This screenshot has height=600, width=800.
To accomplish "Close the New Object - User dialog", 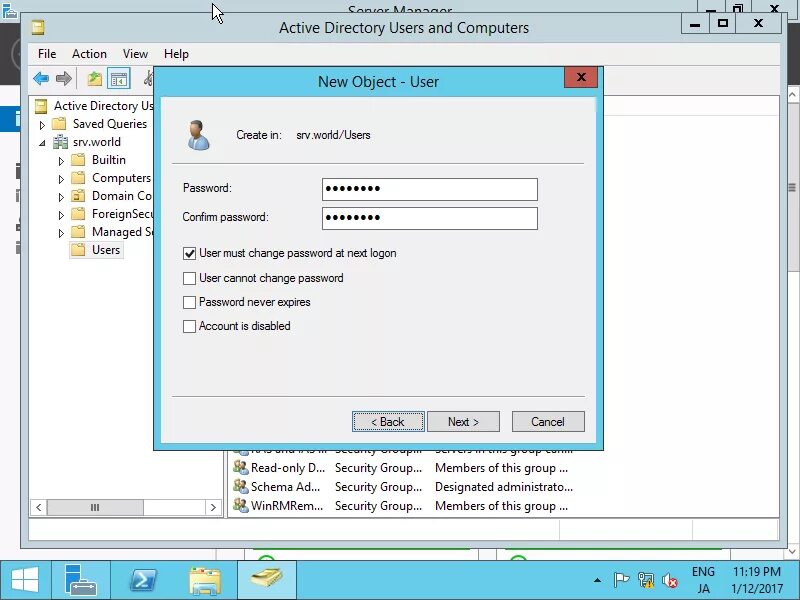I will (x=581, y=78).
